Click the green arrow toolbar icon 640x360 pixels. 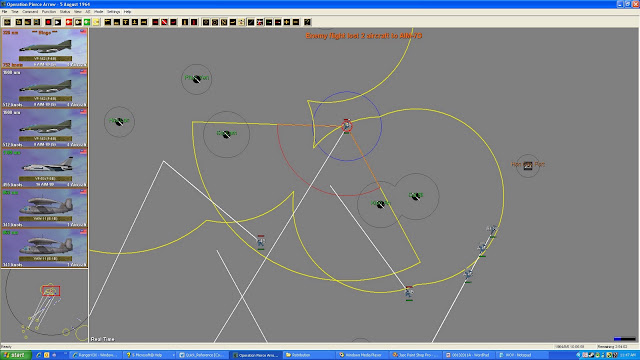(x=87, y=22)
